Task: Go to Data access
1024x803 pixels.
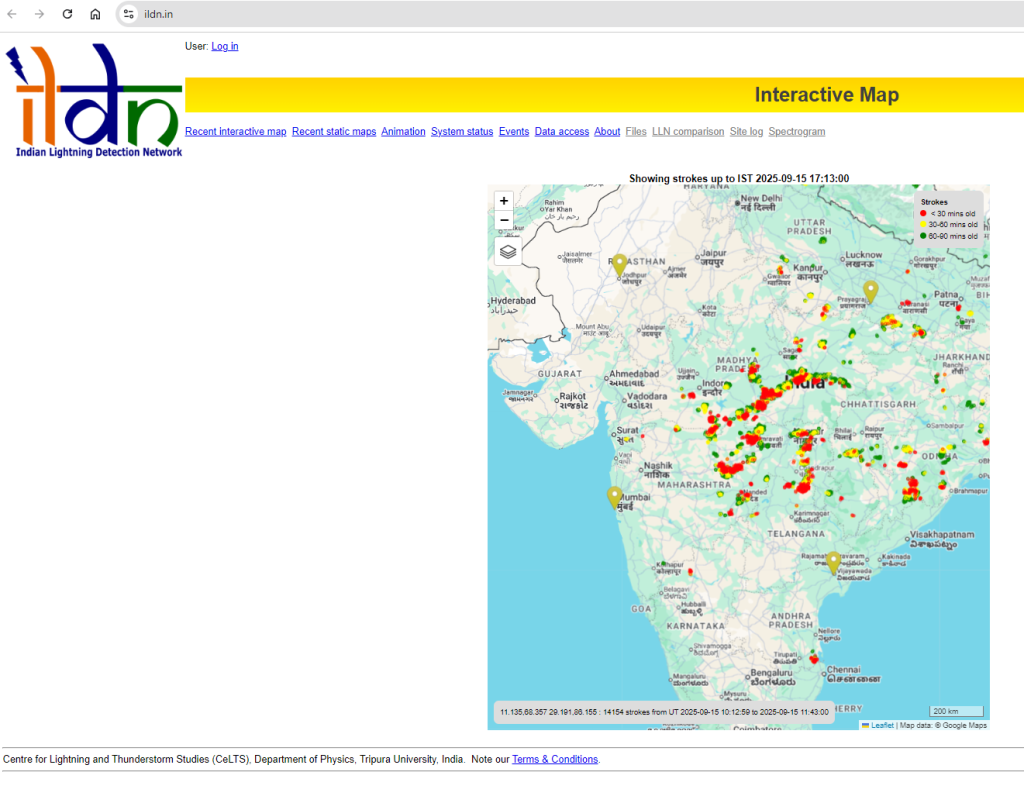Action: click(562, 132)
